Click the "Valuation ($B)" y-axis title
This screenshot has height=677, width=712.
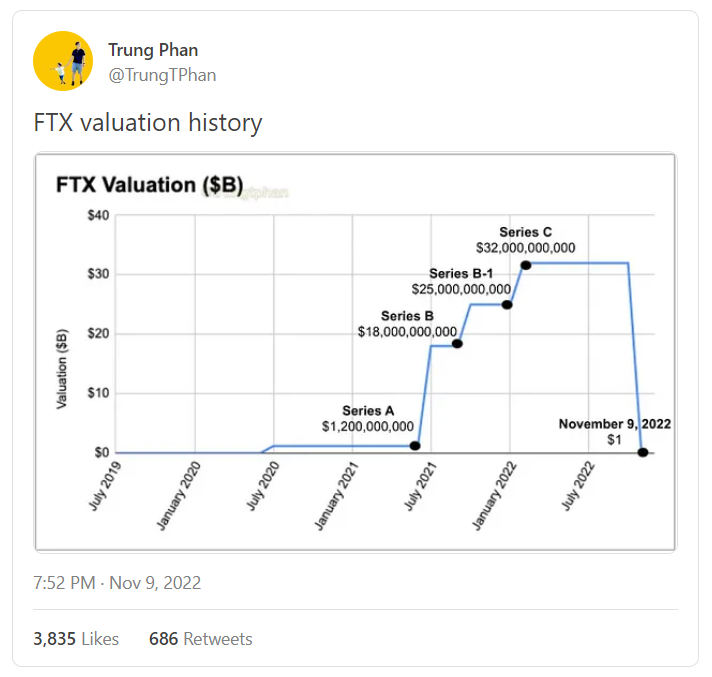tap(62, 369)
